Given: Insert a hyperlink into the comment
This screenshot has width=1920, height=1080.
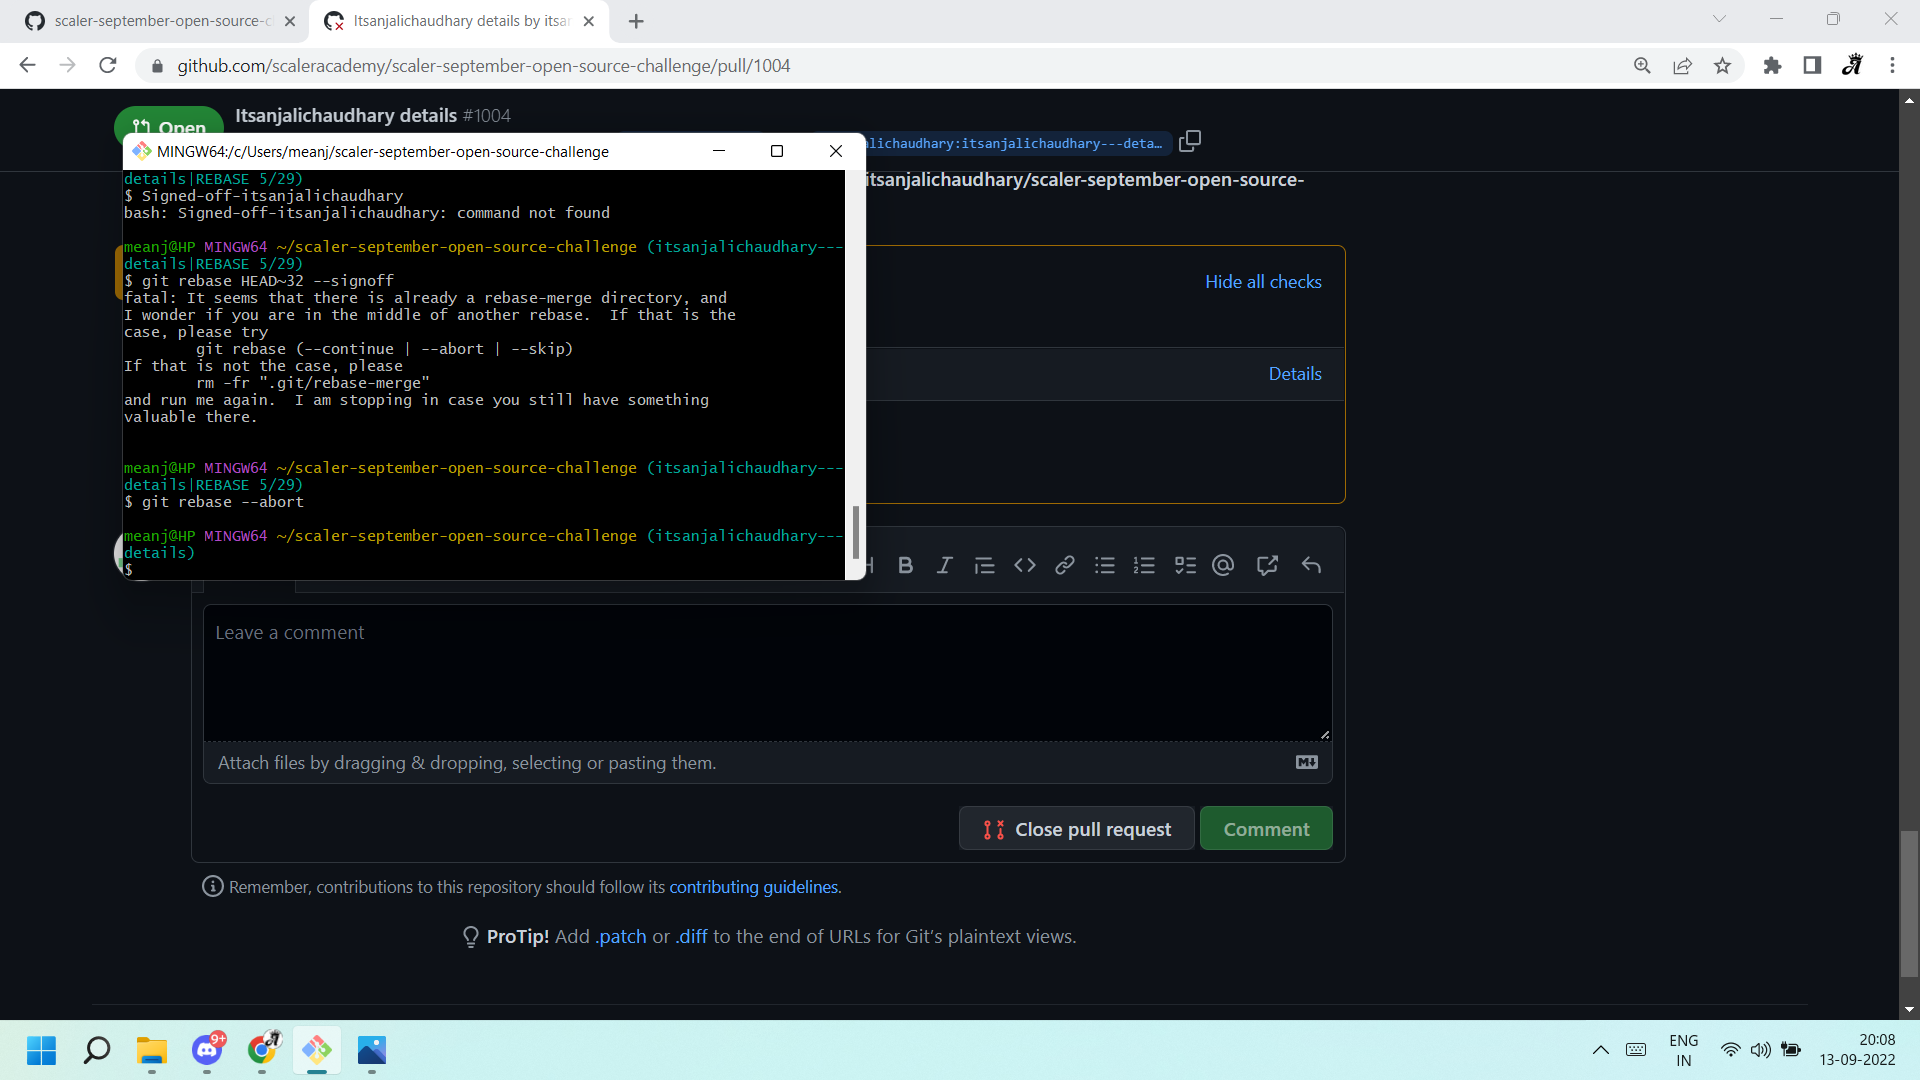Looking at the screenshot, I should [1064, 565].
